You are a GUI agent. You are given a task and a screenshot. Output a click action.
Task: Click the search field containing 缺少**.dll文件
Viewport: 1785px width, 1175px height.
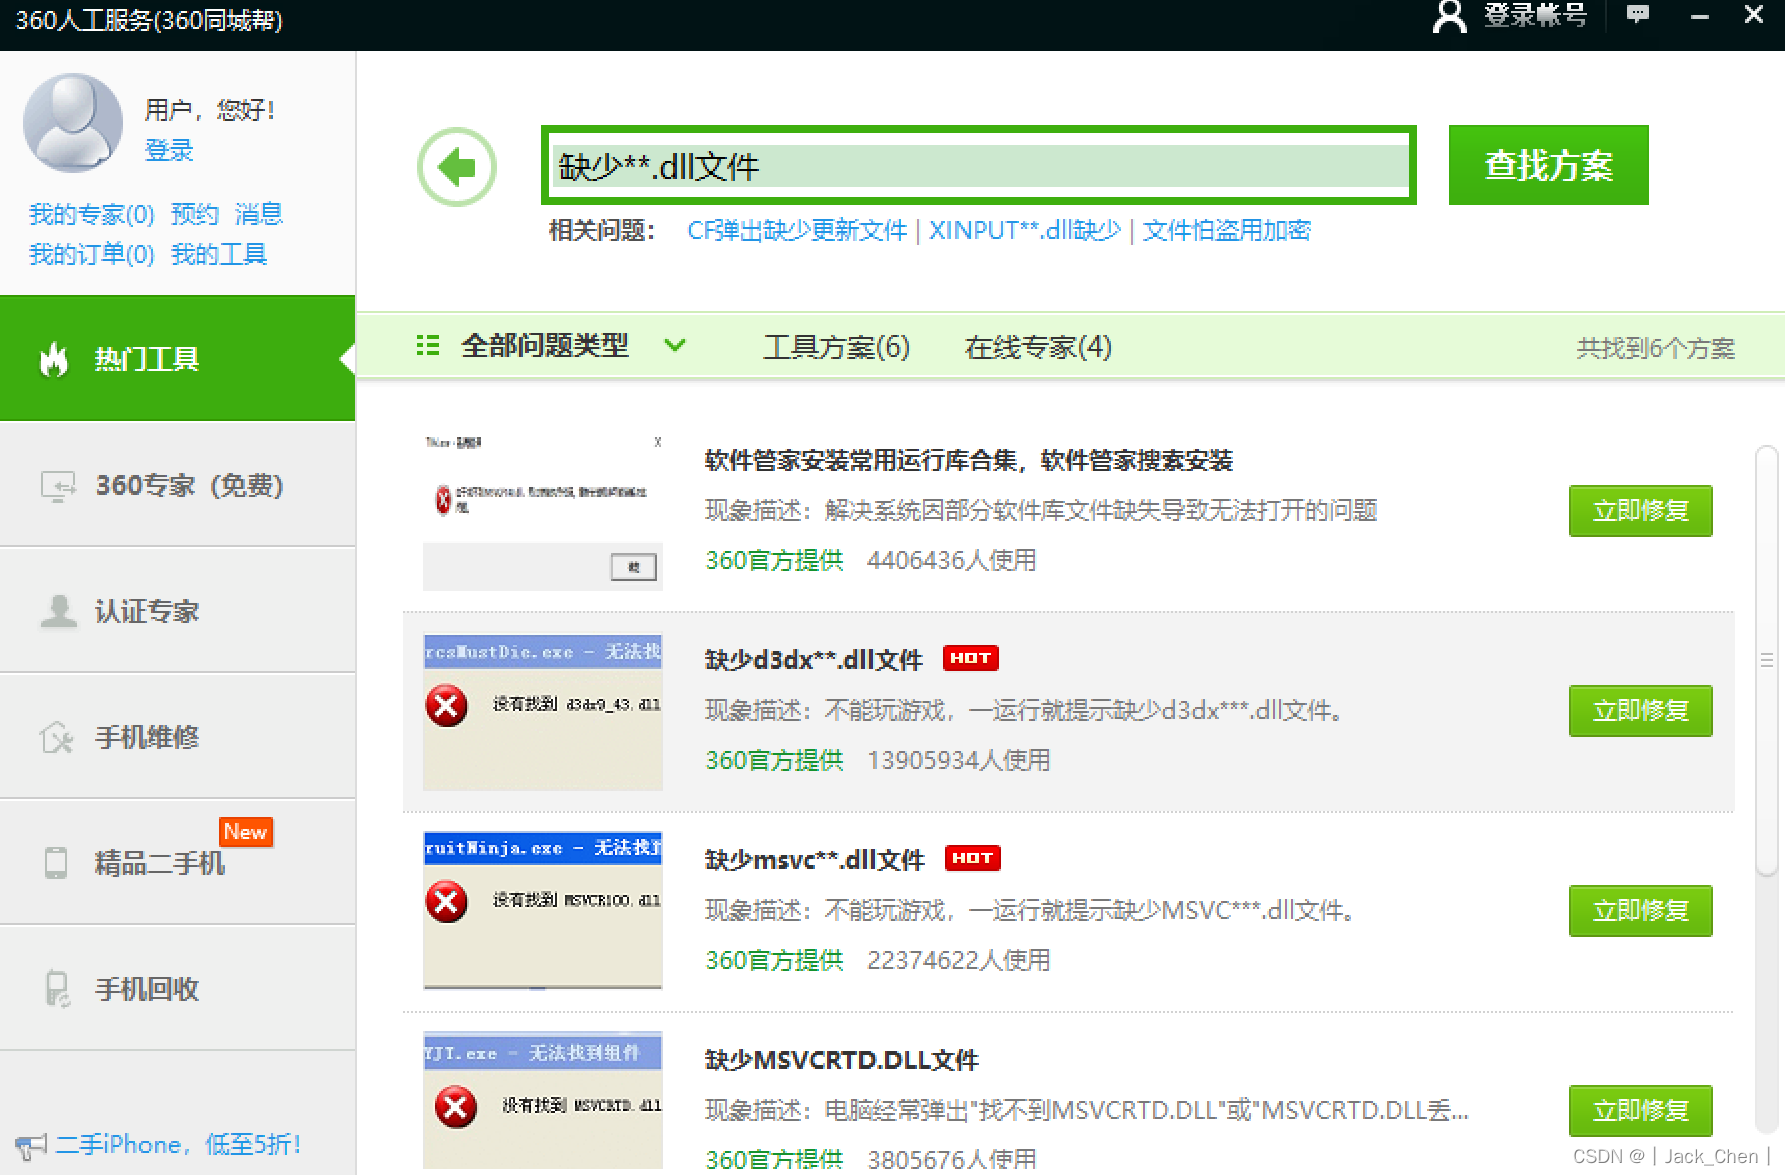pos(979,166)
